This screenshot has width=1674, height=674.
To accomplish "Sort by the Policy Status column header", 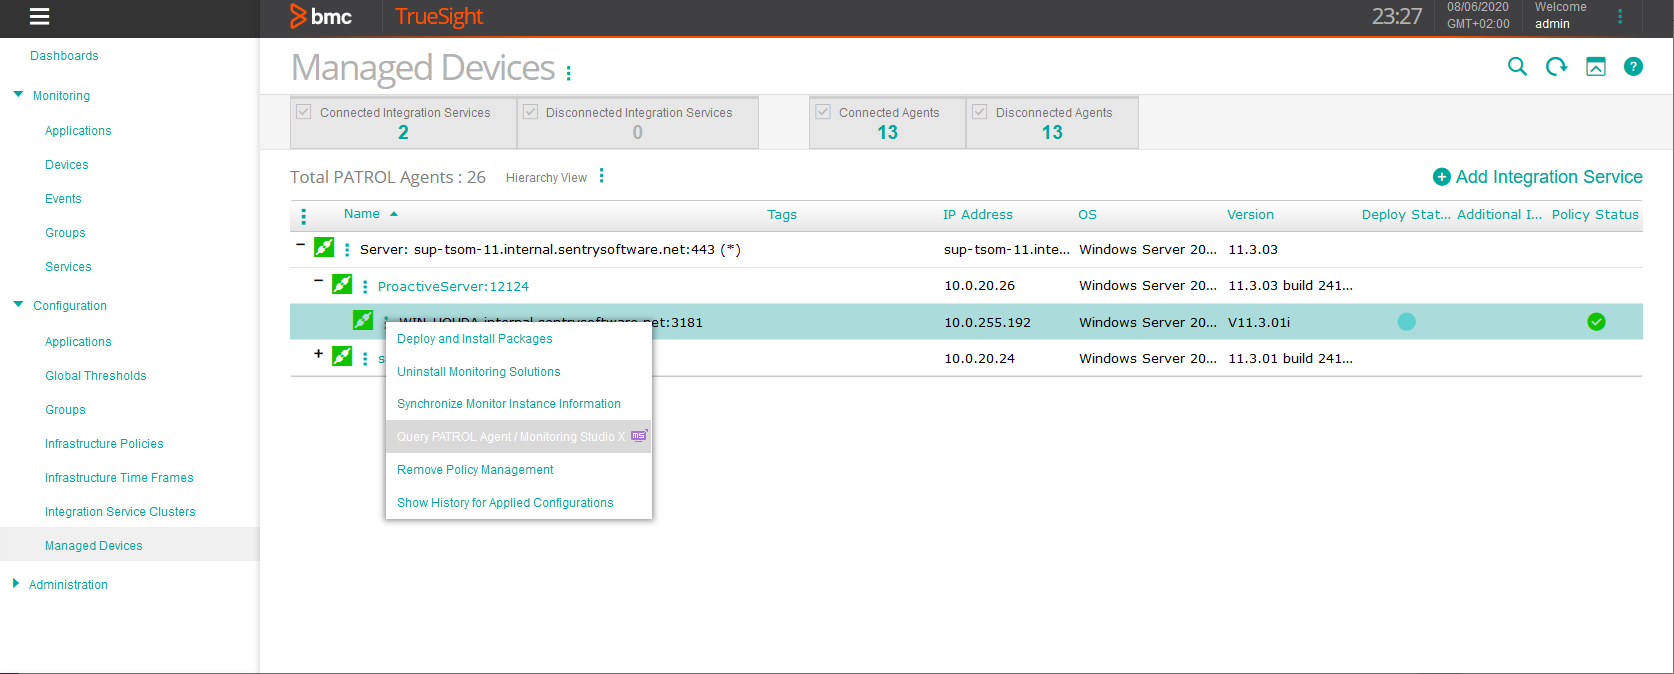I will click(1595, 215).
